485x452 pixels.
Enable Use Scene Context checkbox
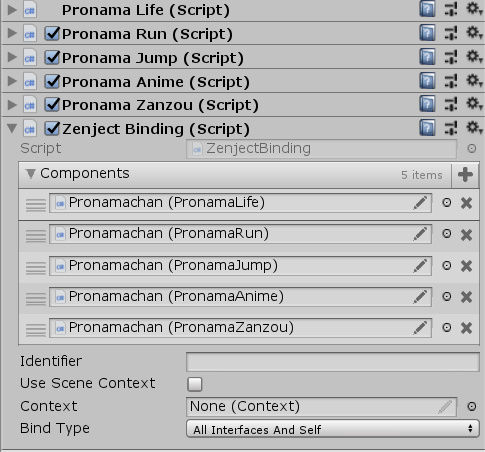(x=195, y=384)
